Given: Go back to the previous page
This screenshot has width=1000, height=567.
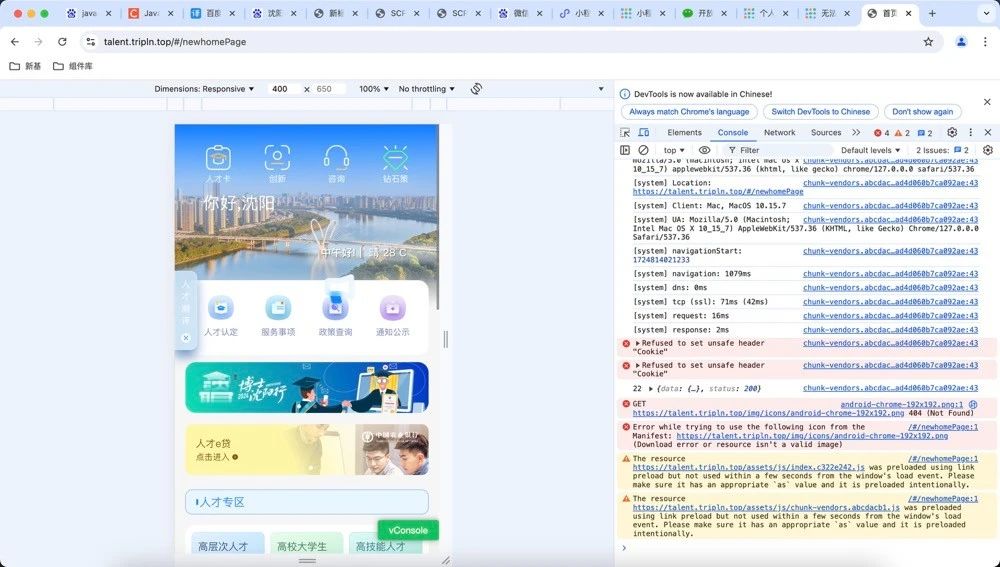Looking at the screenshot, I should [15, 41].
